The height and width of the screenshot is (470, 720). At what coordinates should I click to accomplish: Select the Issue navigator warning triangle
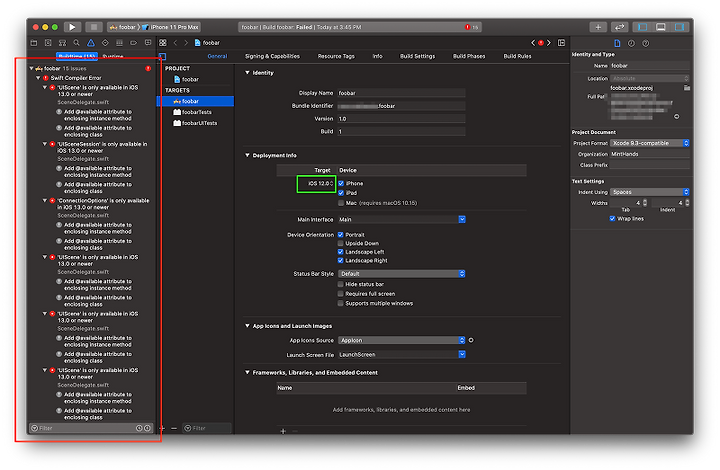point(91,43)
